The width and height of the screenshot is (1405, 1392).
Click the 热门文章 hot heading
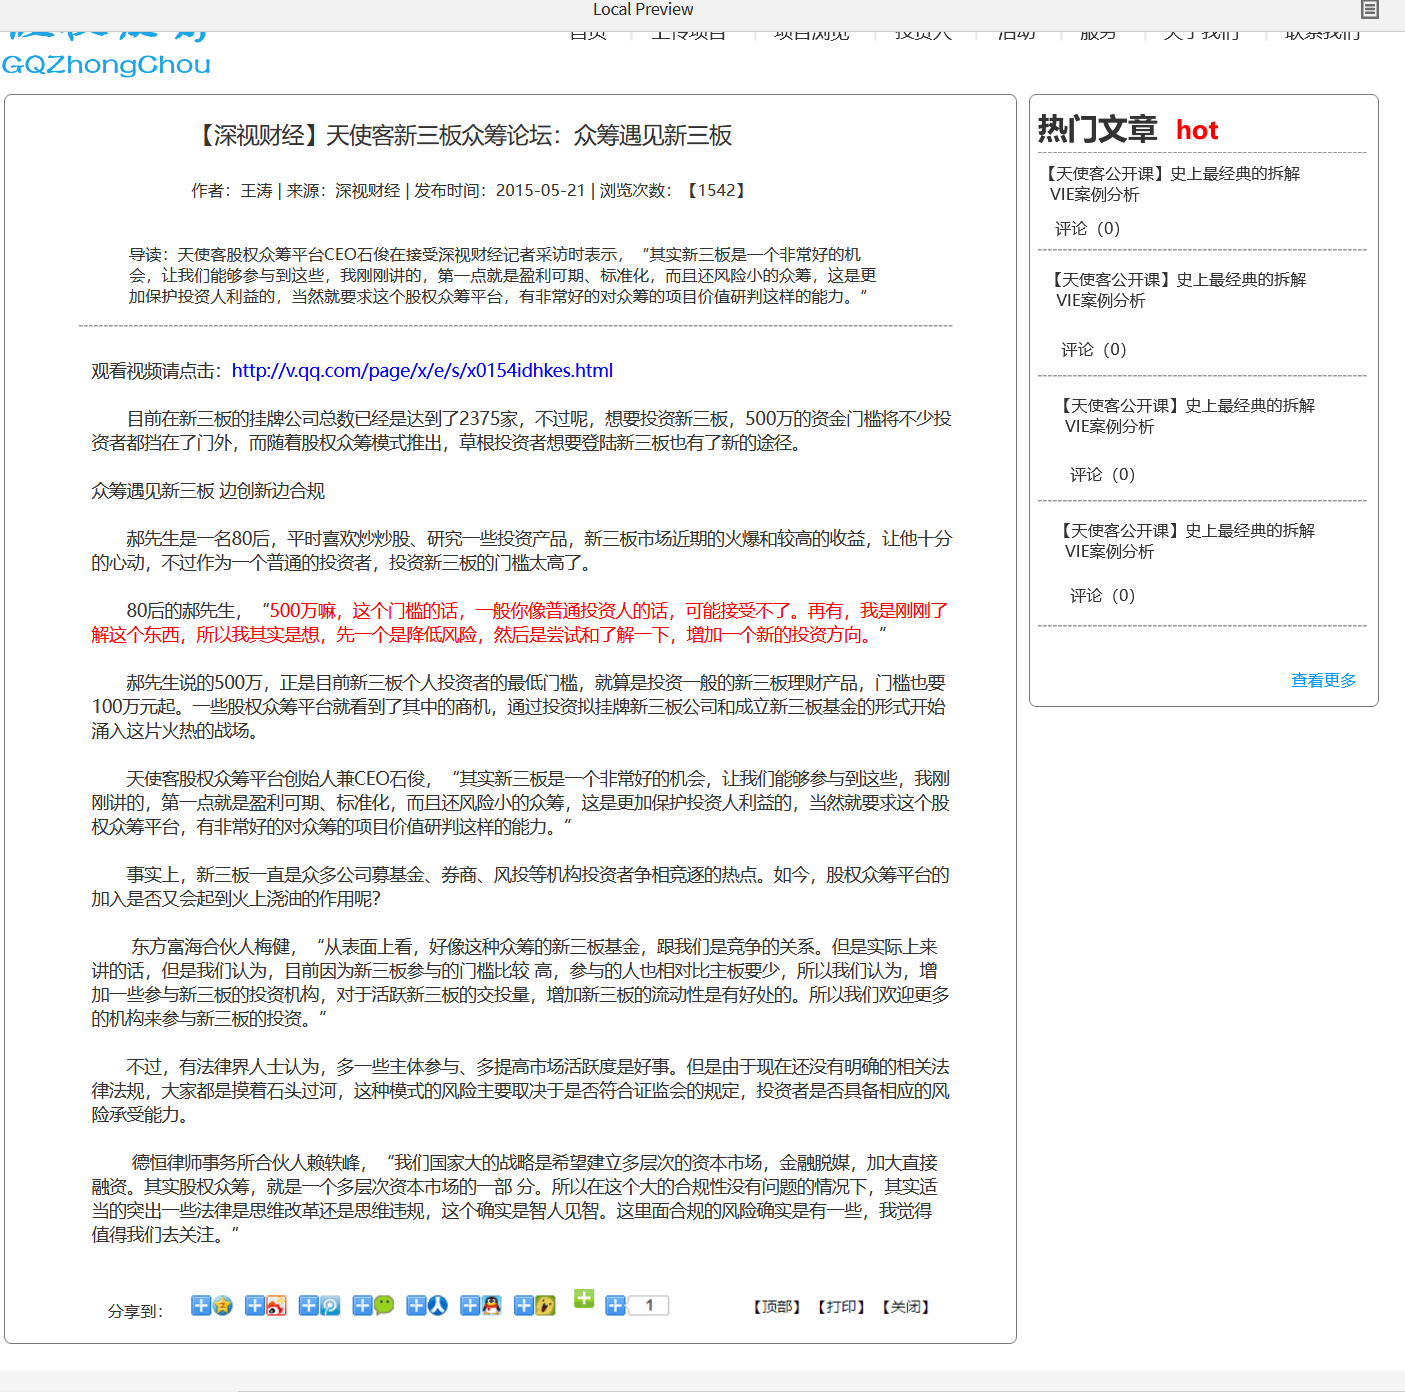coord(1128,129)
